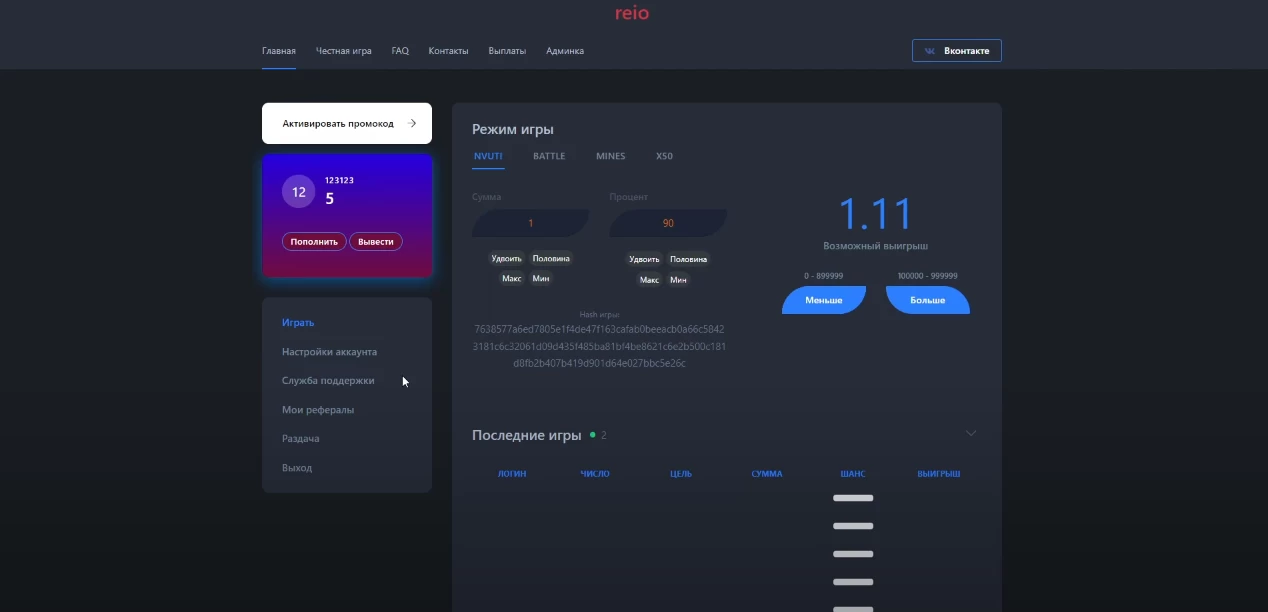
Task: Click the СУММА column header
Action: pyautogui.click(x=767, y=473)
